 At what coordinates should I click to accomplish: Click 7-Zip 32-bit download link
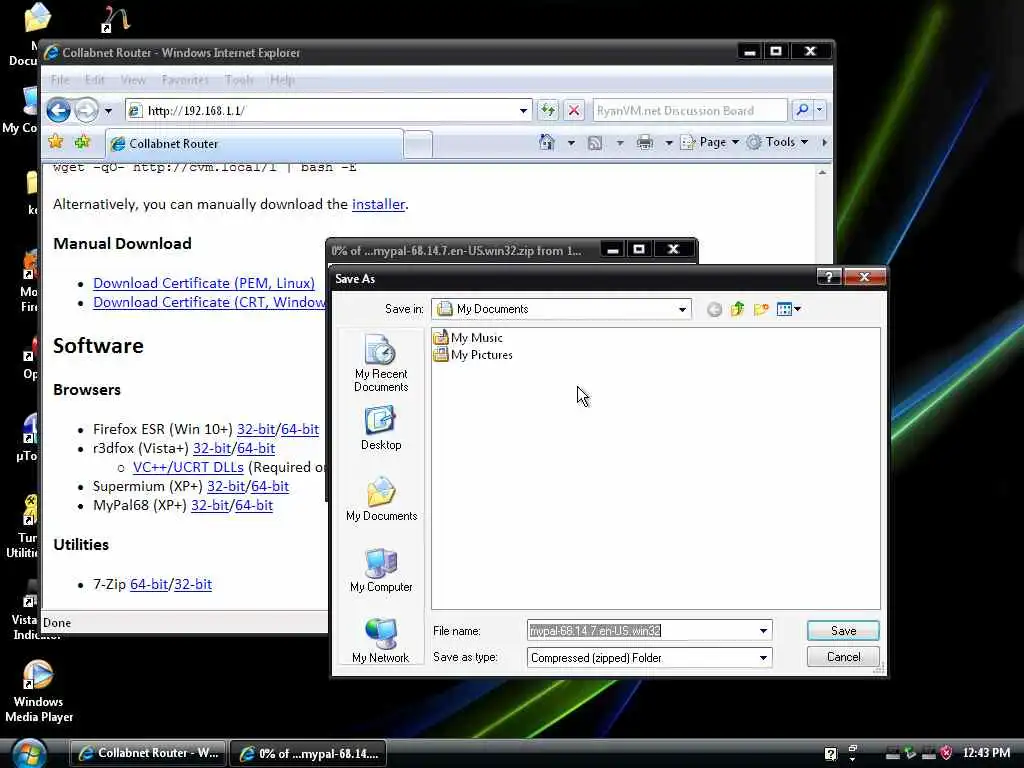coord(192,584)
